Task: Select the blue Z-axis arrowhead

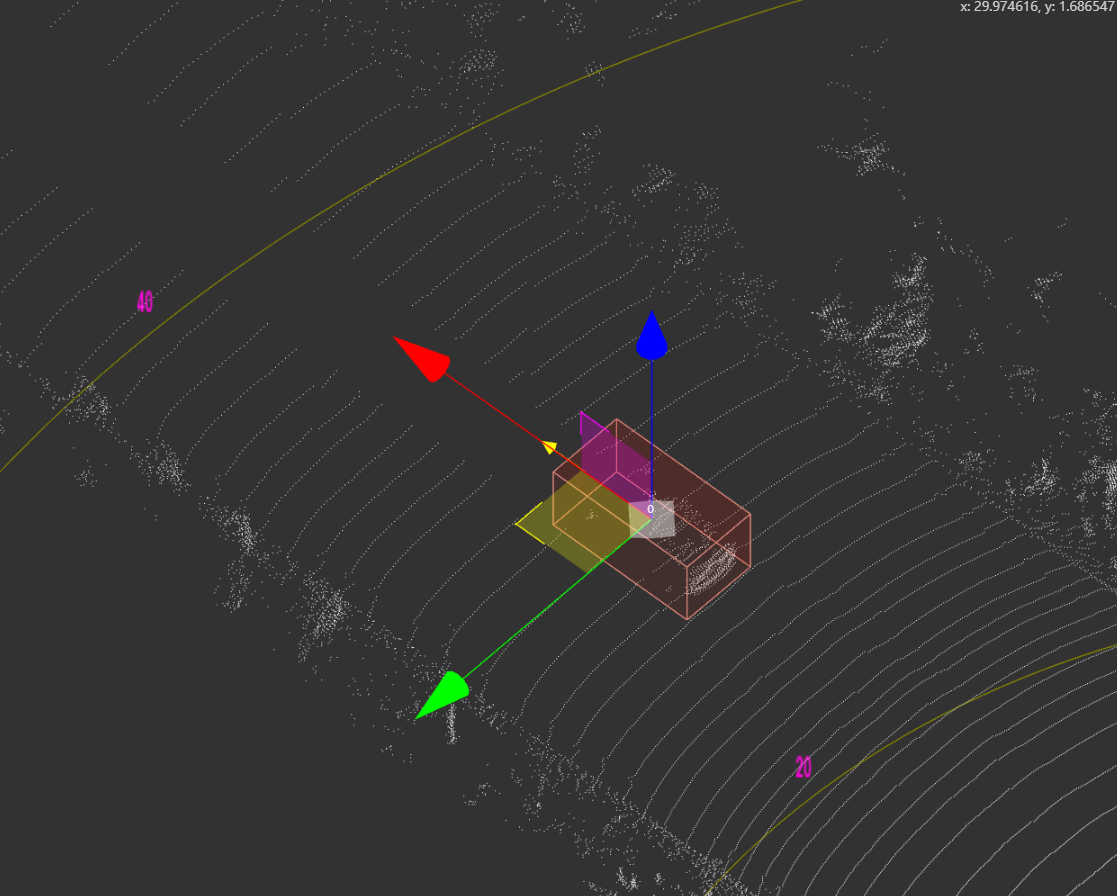Action: (652, 337)
